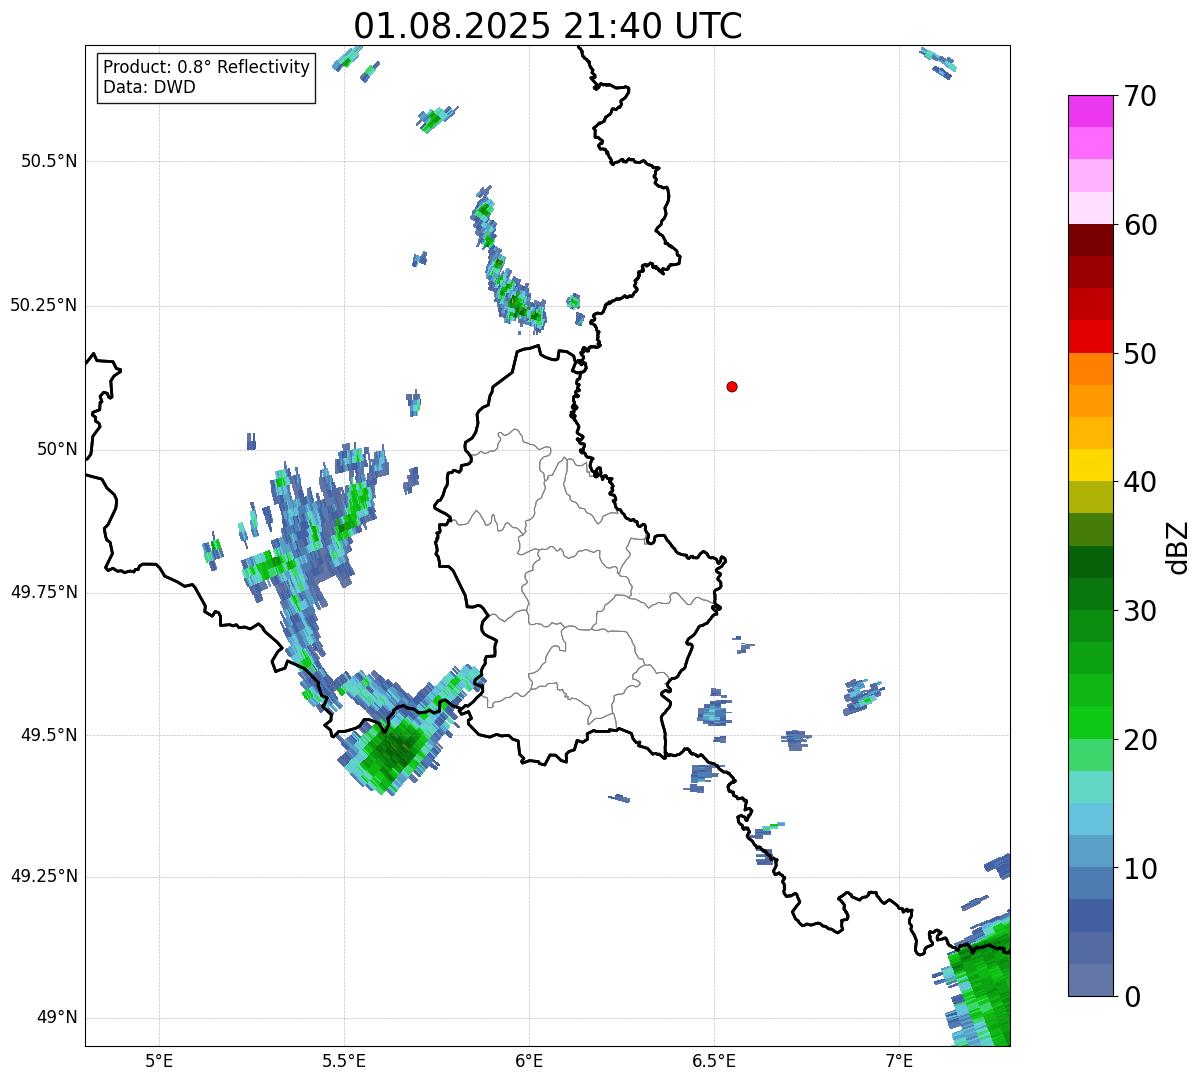Viewport: 1202px width, 1081px height.
Task: Click the Product: 0.8° Reflectivity label
Action: point(207,67)
